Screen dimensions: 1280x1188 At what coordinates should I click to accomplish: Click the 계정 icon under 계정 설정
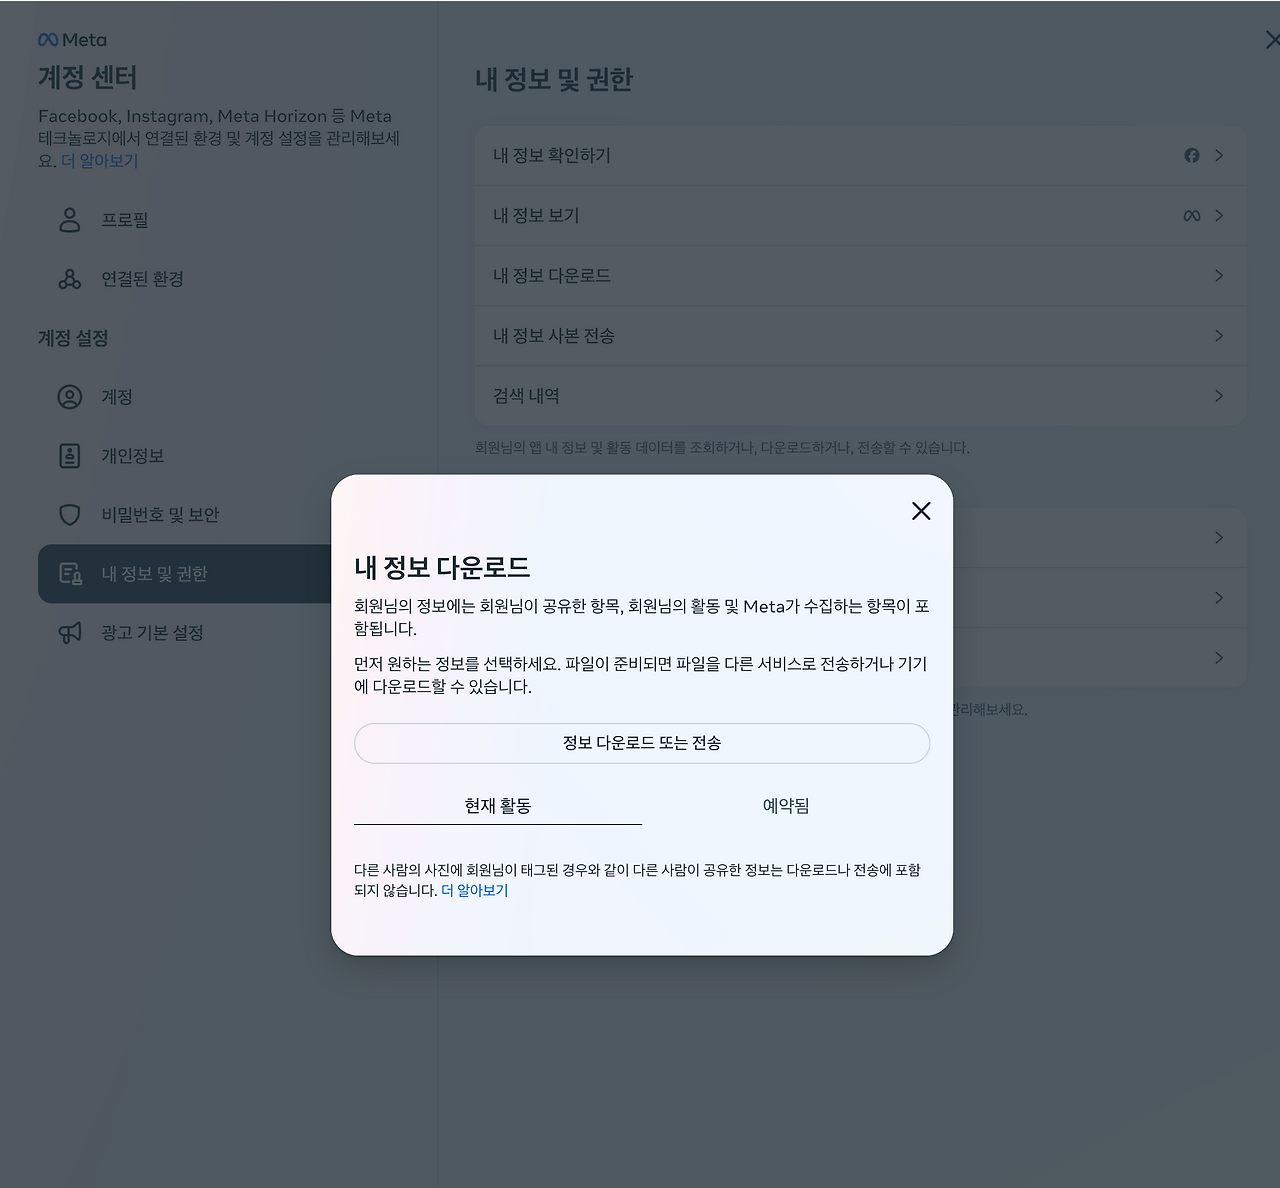(68, 396)
